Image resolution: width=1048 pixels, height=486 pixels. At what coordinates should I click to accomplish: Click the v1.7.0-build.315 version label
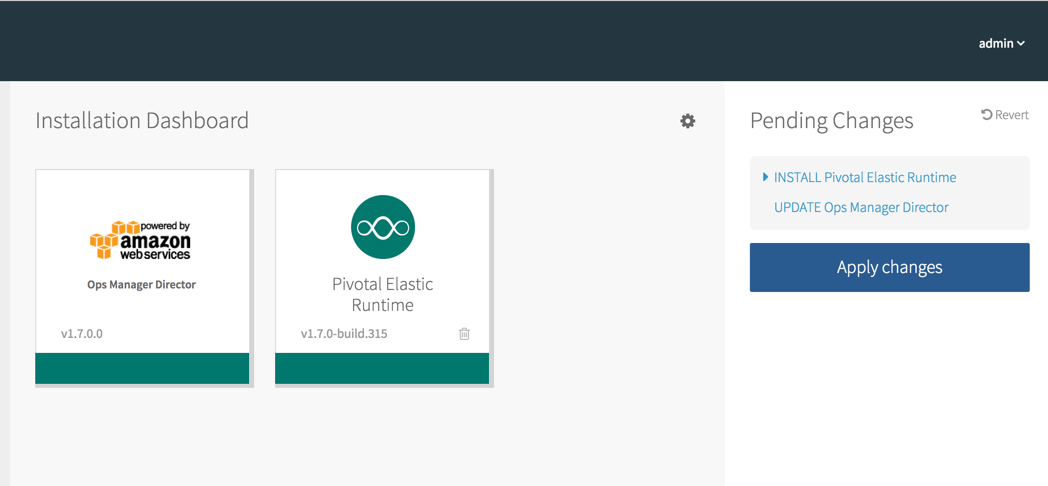pos(344,334)
